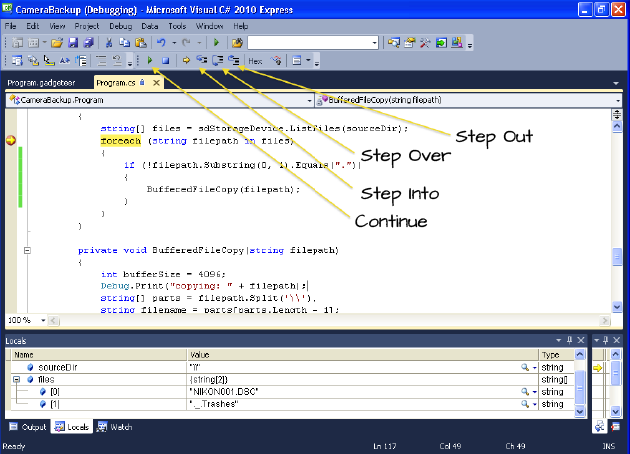
Task: Click the code editor vertical scrollbar thumb
Action: point(617,257)
